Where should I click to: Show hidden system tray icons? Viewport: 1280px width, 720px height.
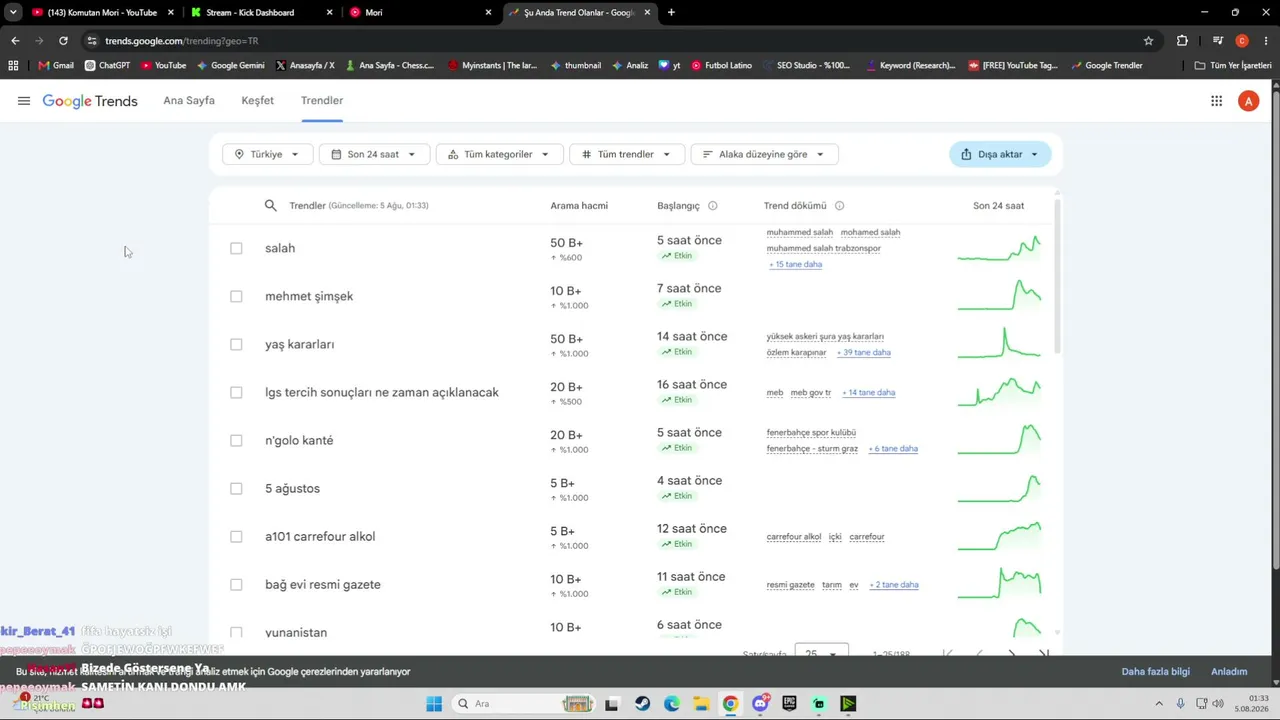(1159, 704)
